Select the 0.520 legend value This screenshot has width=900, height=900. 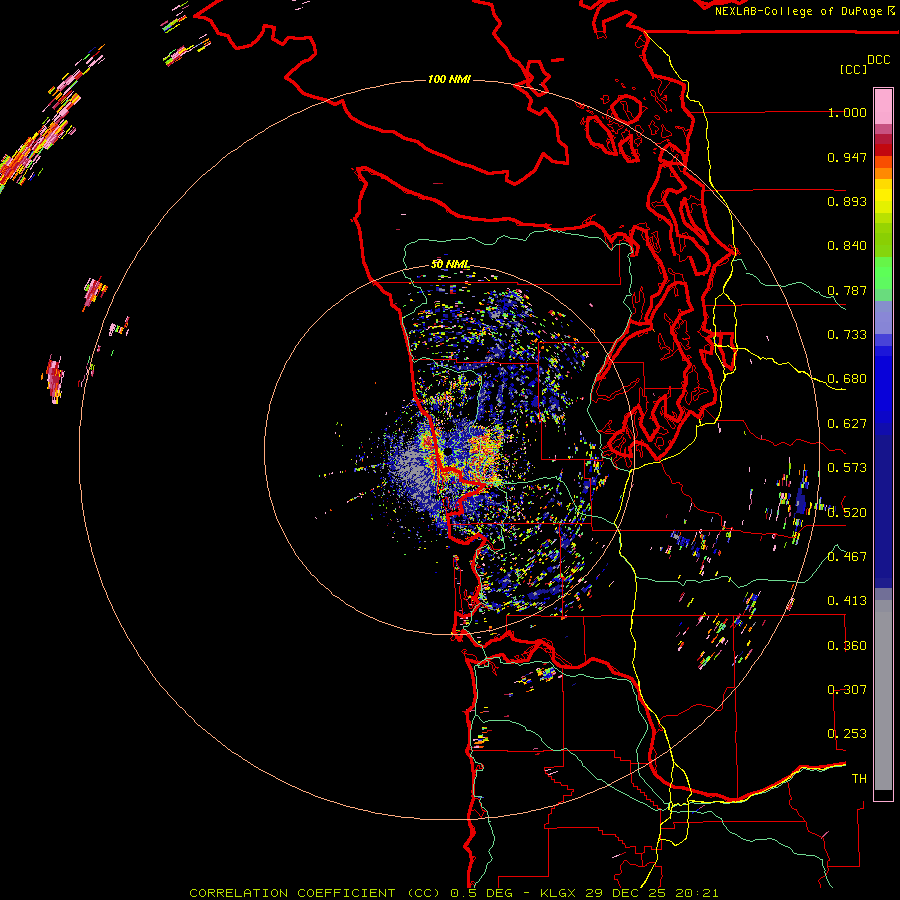(x=847, y=513)
